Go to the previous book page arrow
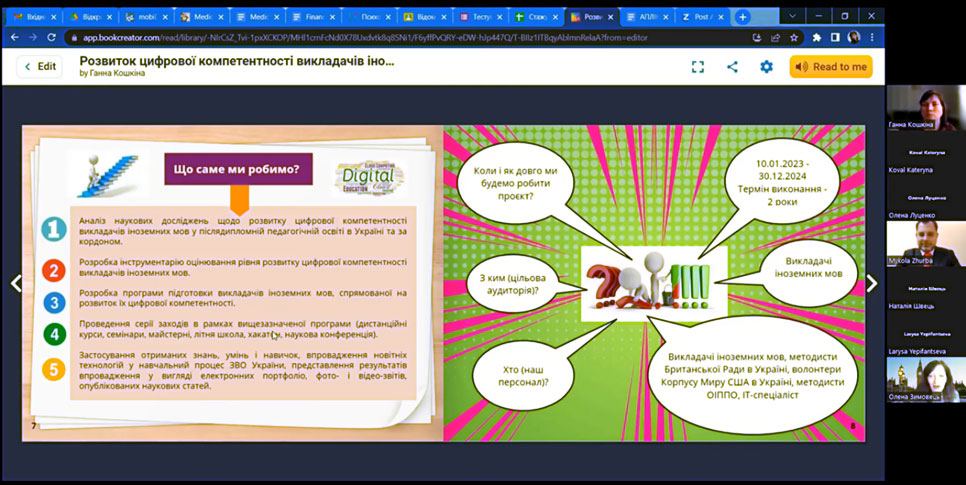The height and width of the screenshot is (485, 966). [x=15, y=283]
